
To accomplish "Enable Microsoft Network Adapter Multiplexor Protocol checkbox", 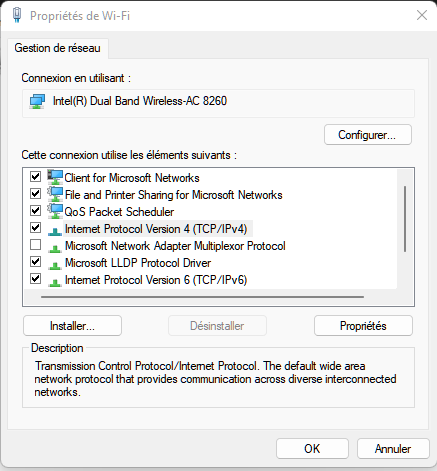I will (x=35, y=245).
